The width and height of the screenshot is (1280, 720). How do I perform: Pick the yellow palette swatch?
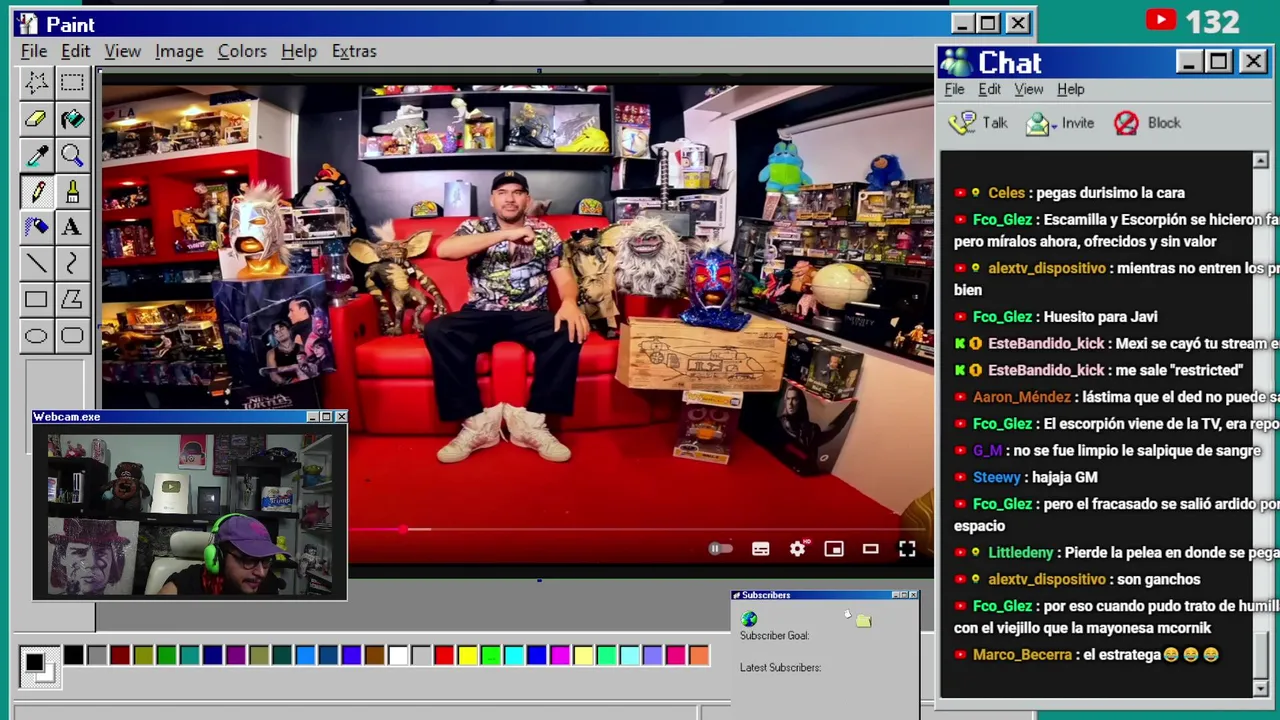(x=467, y=656)
